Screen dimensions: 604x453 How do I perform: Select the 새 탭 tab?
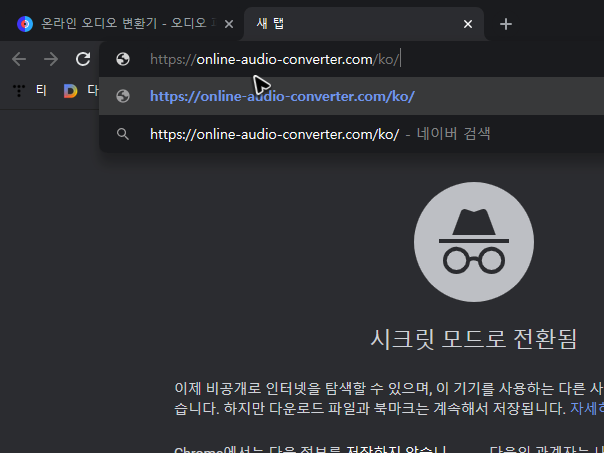(364, 24)
